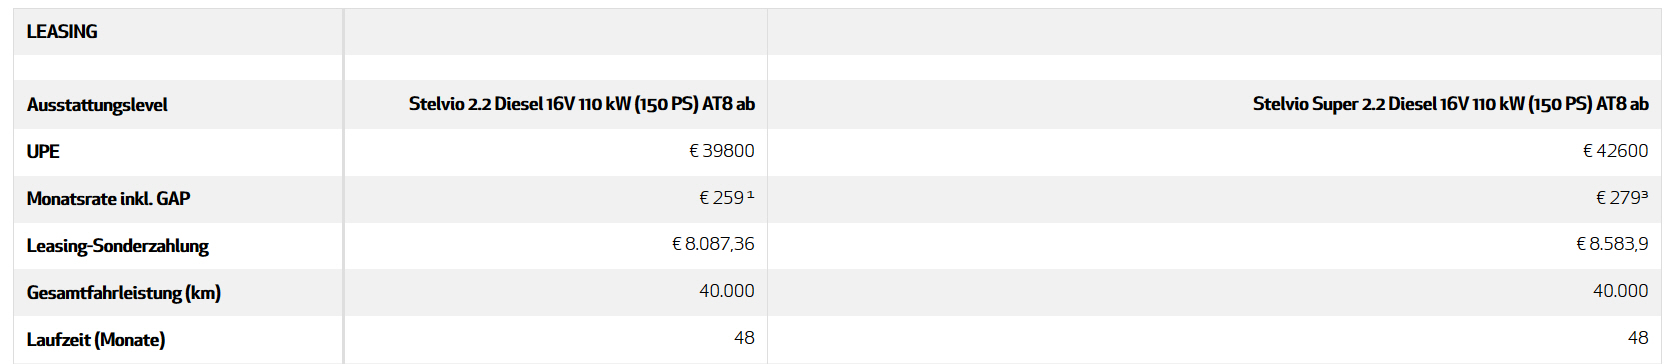Select Gesamtfahrleistung (km) row label
This screenshot has height=364, width=1669.
click(124, 293)
